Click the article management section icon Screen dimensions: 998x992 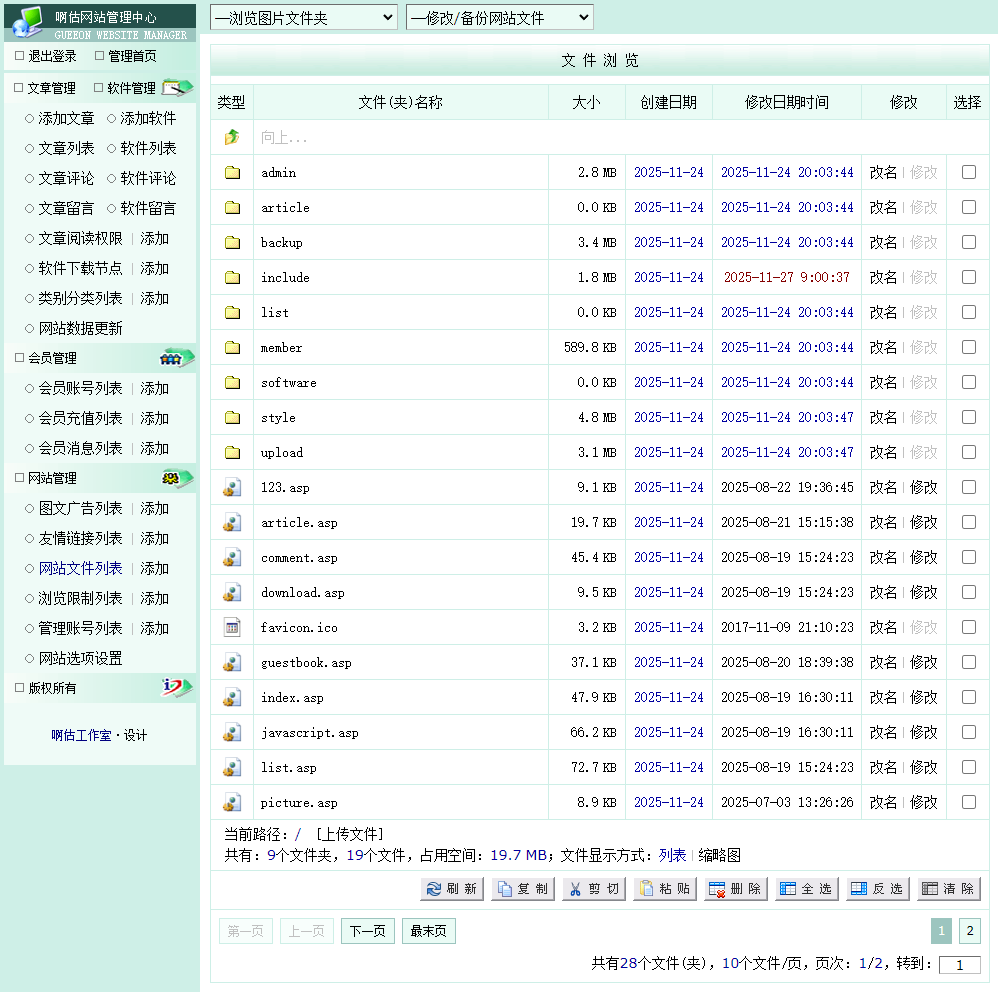click(177, 88)
